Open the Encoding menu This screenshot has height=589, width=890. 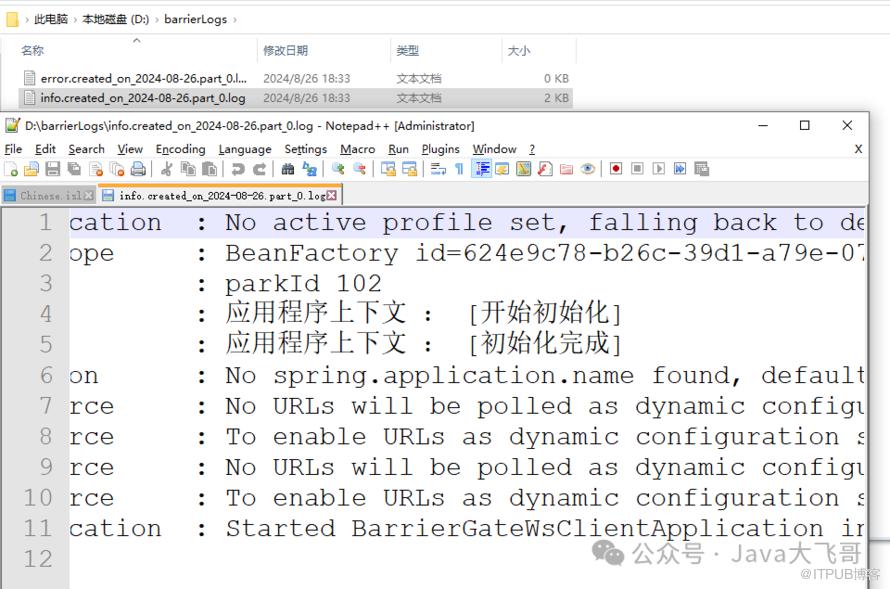click(x=180, y=149)
